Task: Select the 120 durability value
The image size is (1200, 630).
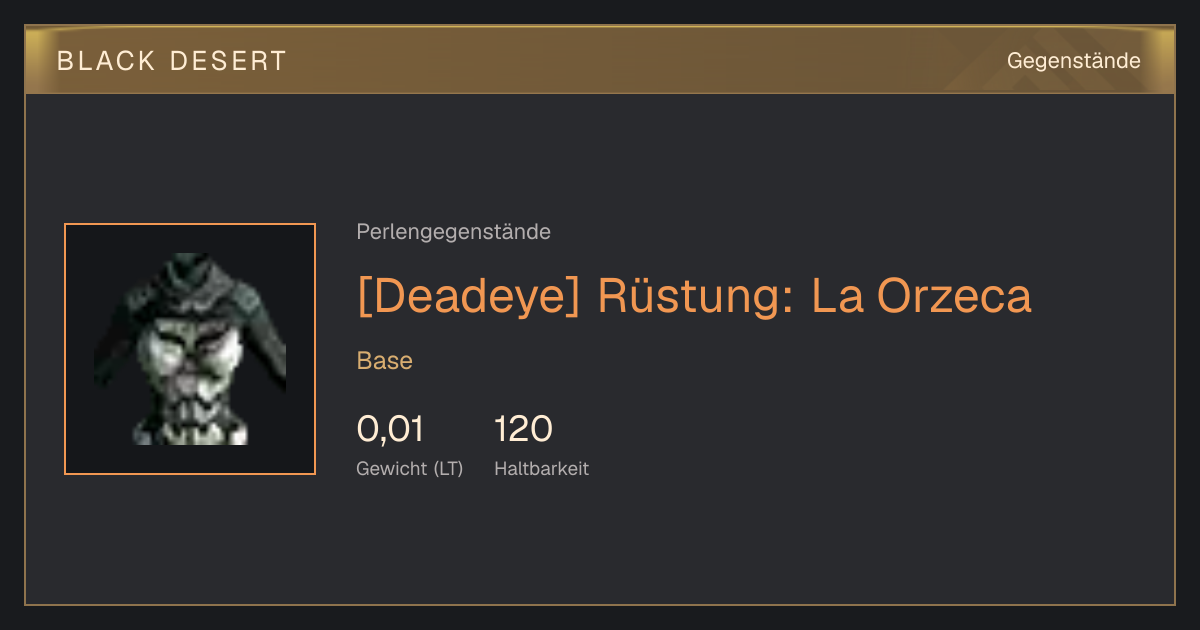Action: pyautogui.click(x=523, y=429)
